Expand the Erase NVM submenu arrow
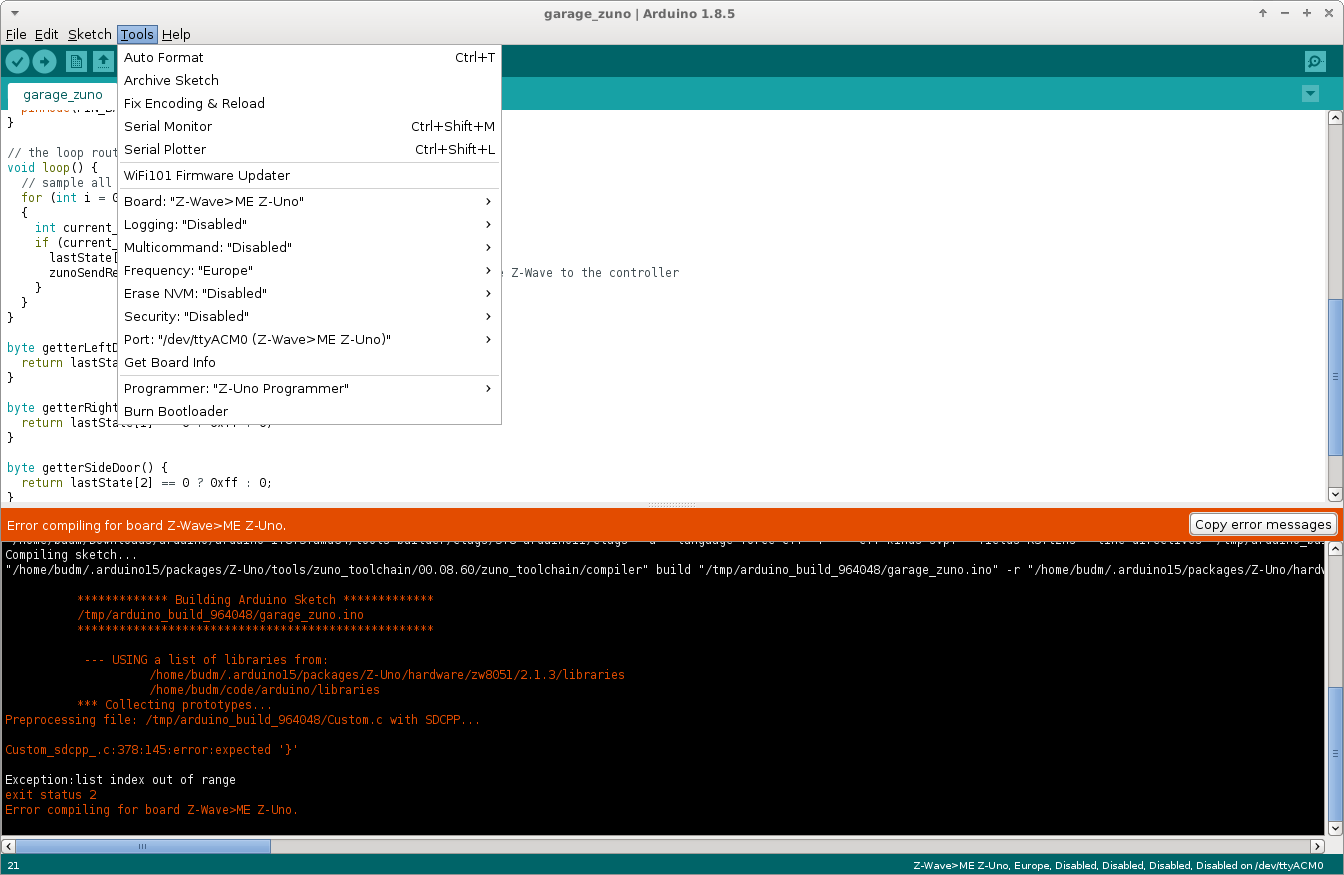 pyautogui.click(x=488, y=293)
